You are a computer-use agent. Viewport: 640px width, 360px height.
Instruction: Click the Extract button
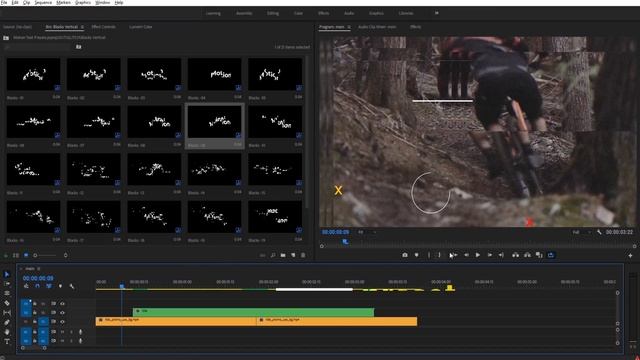click(x=527, y=255)
